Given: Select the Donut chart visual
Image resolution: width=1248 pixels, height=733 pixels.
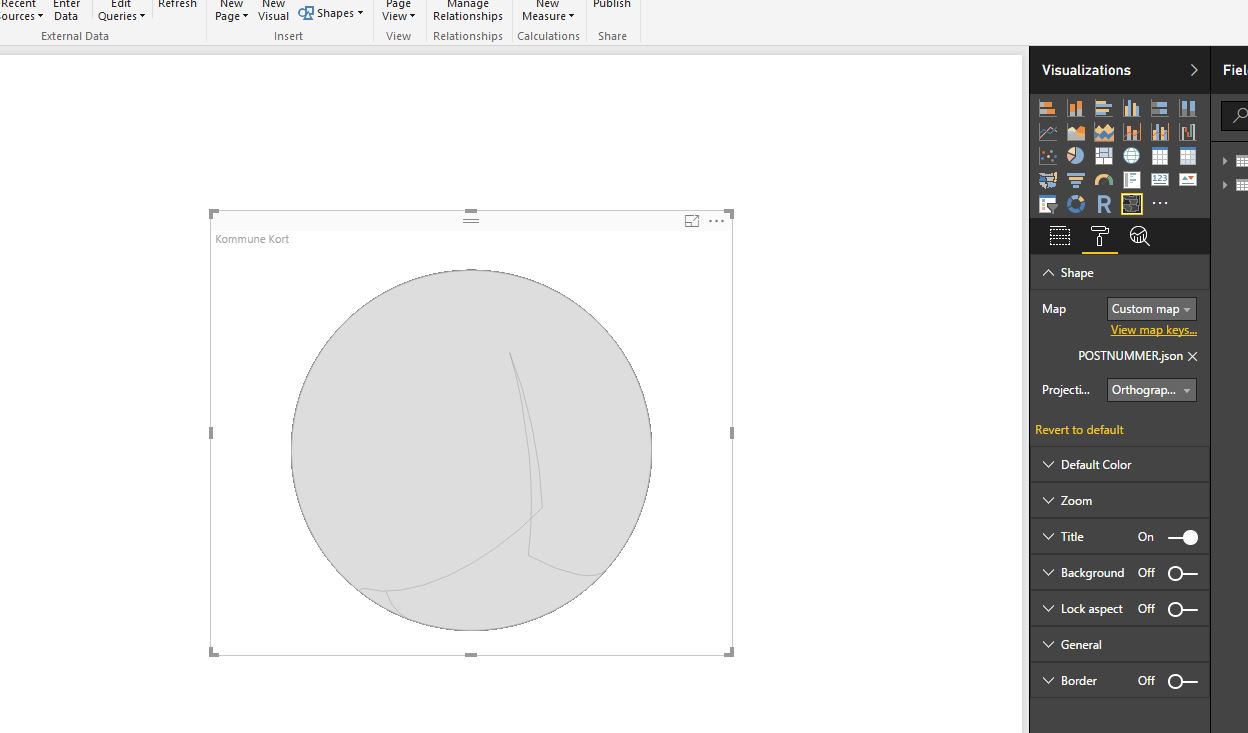Looking at the screenshot, I should coord(1075,204).
